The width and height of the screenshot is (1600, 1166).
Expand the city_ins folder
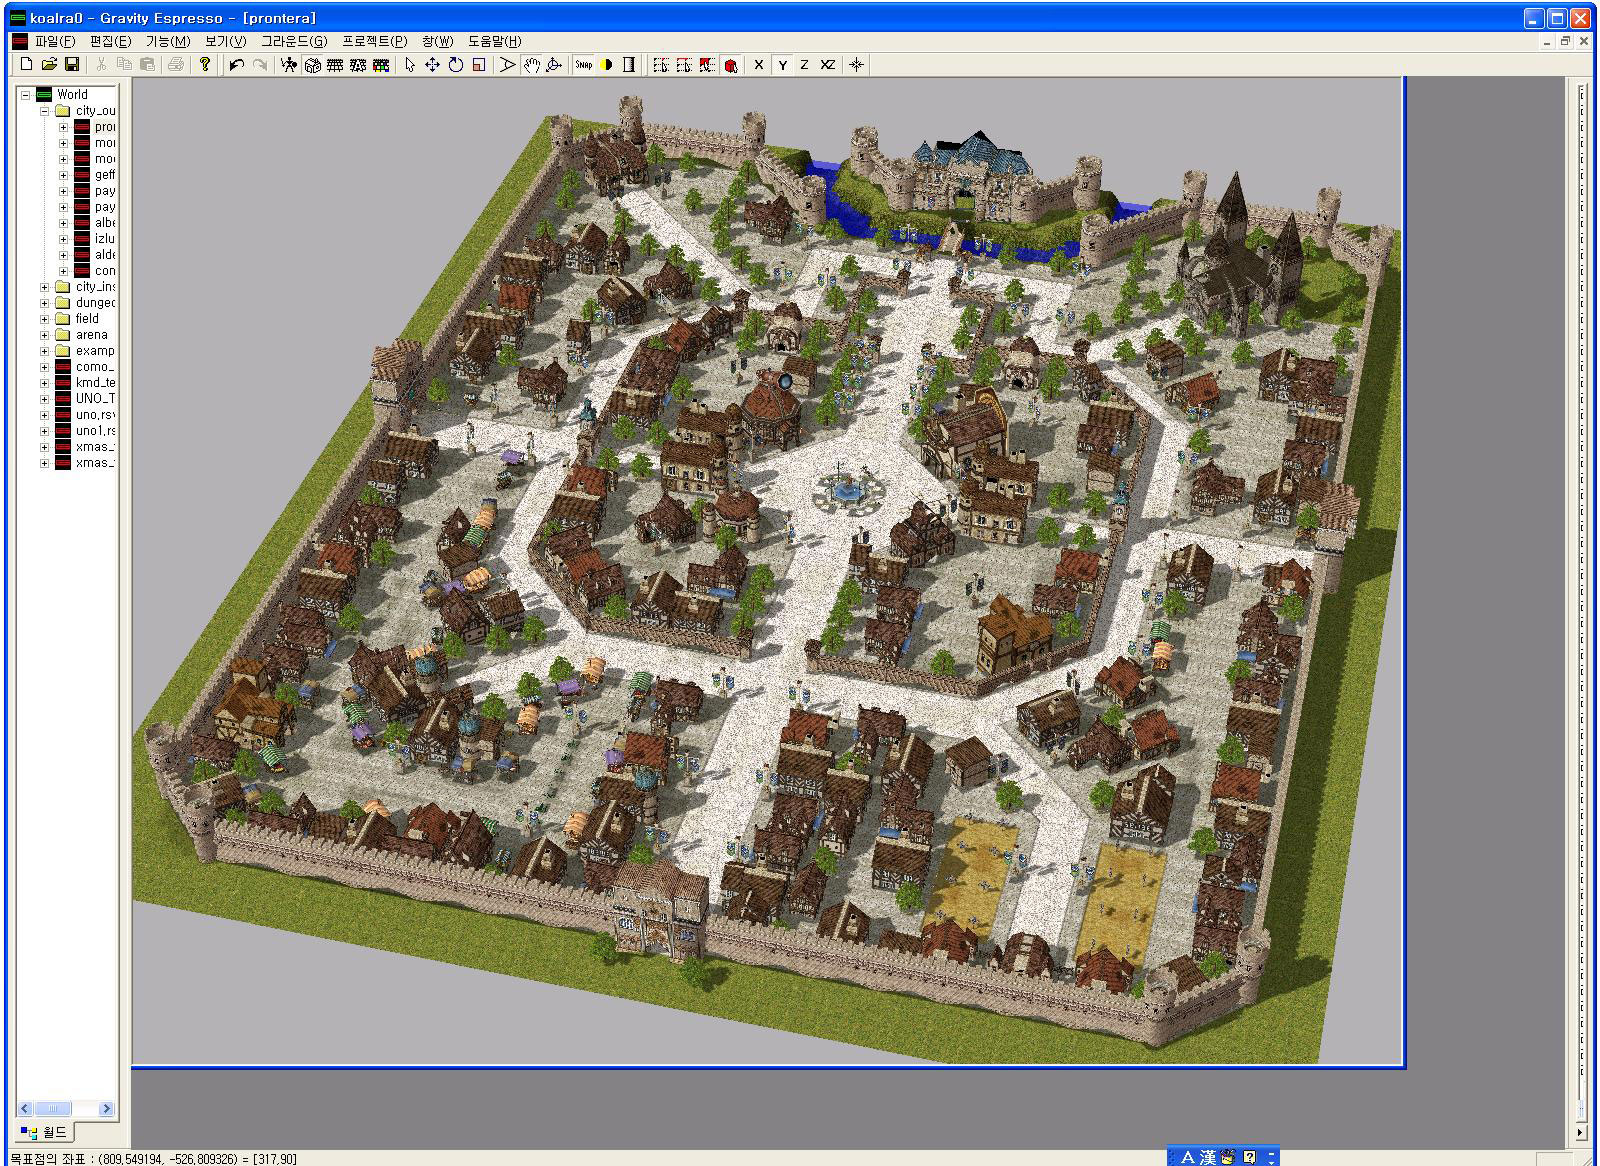tap(44, 287)
